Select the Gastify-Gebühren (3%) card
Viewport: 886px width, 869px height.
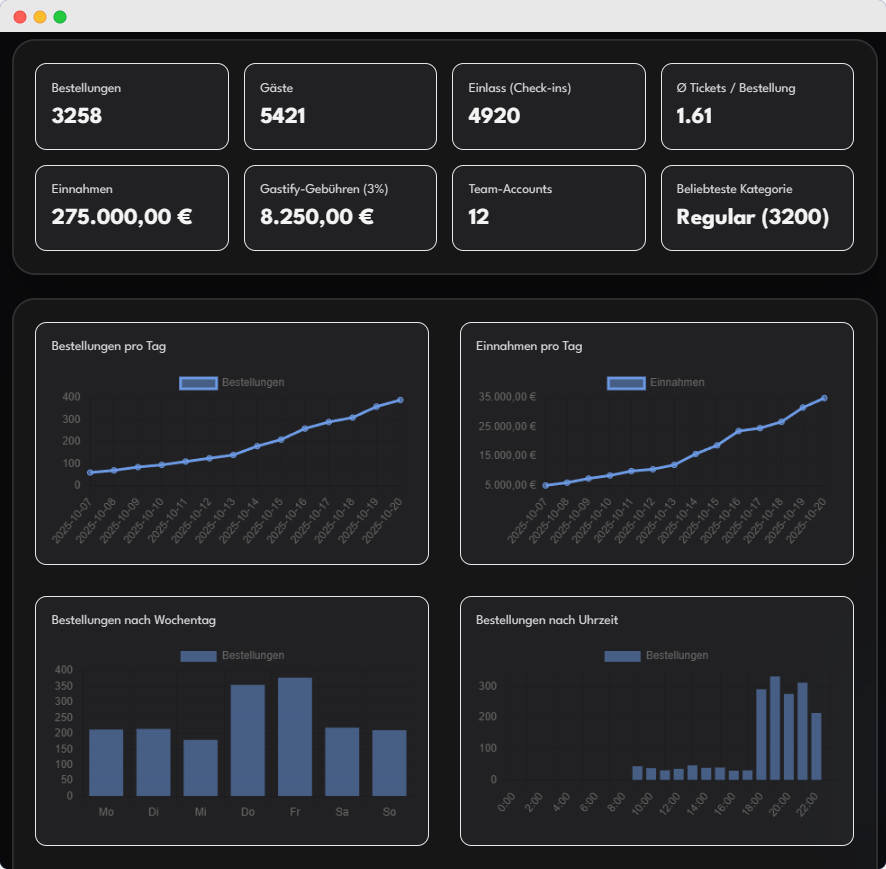click(340, 208)
